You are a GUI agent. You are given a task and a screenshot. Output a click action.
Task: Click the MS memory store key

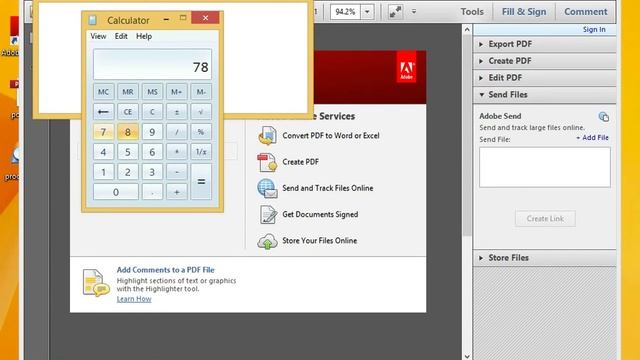152,92
